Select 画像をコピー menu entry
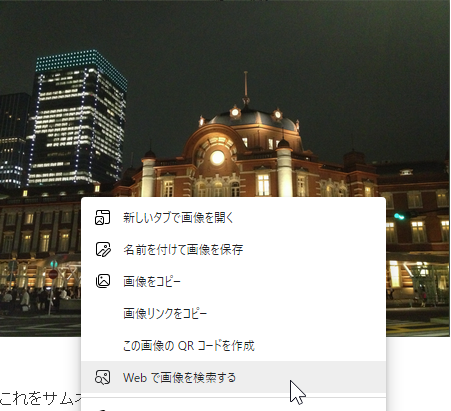Viewport: 451px width, 411px height. [233, 281]
